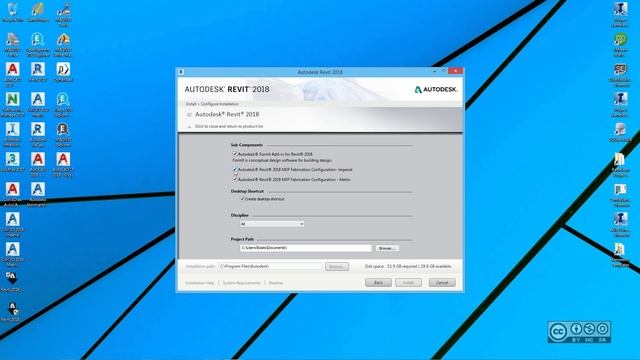Open the Readme link
Screen dimensions: 640x360
[276, 283]
